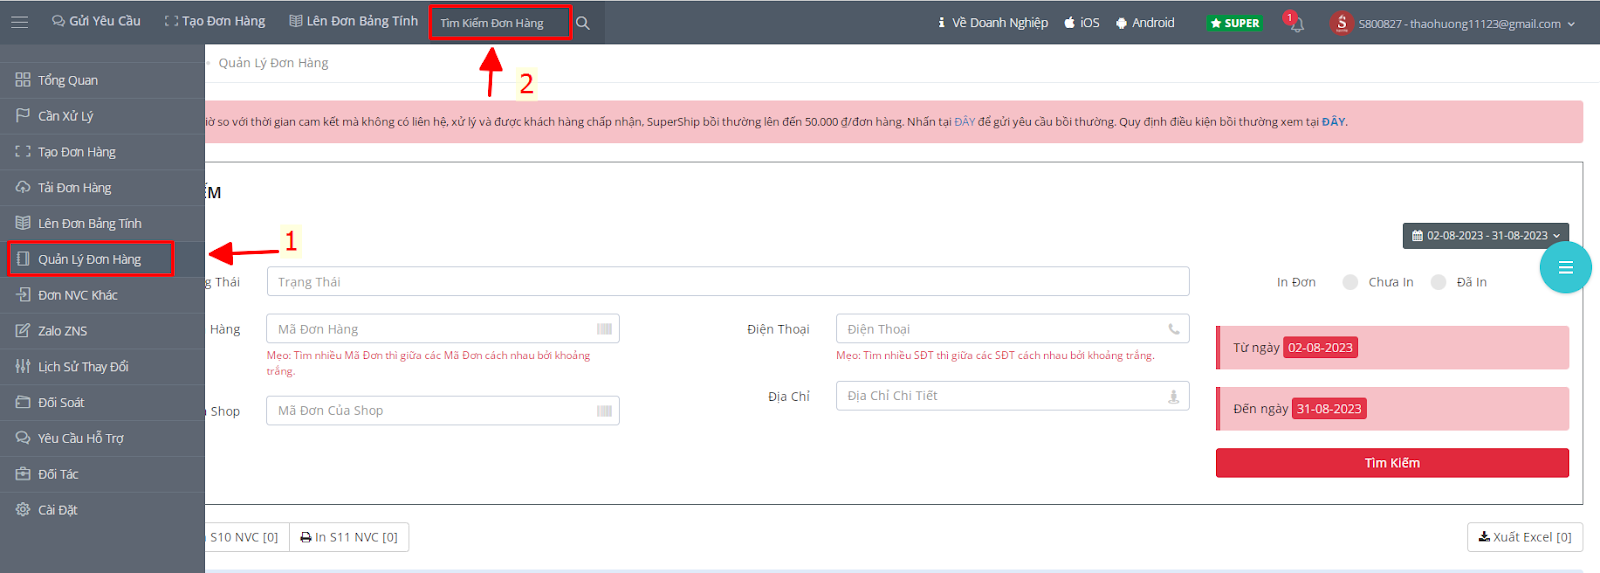Open Lên Đơn Bảng Tính in the sidebar

coord(102,224)
